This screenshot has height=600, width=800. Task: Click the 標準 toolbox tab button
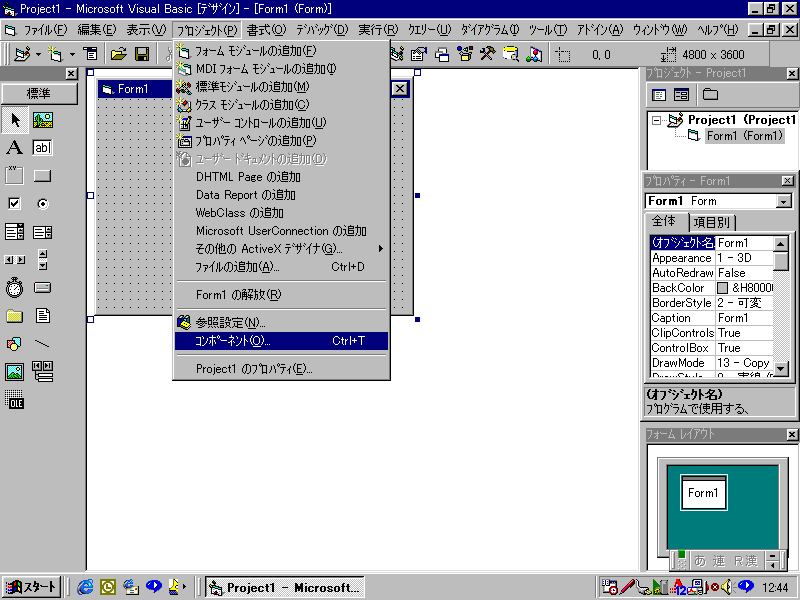[x=39, y=94]
